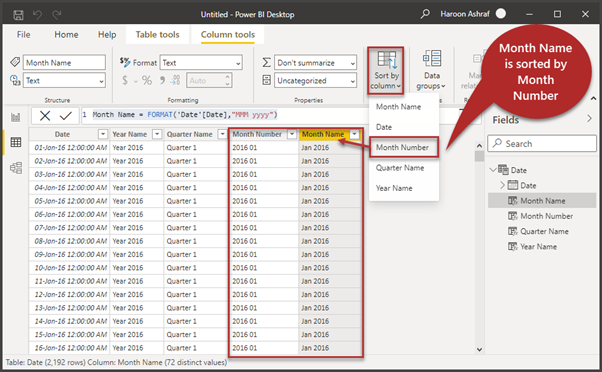
Task: Click the Sort by column button
Action: (385, 71)
